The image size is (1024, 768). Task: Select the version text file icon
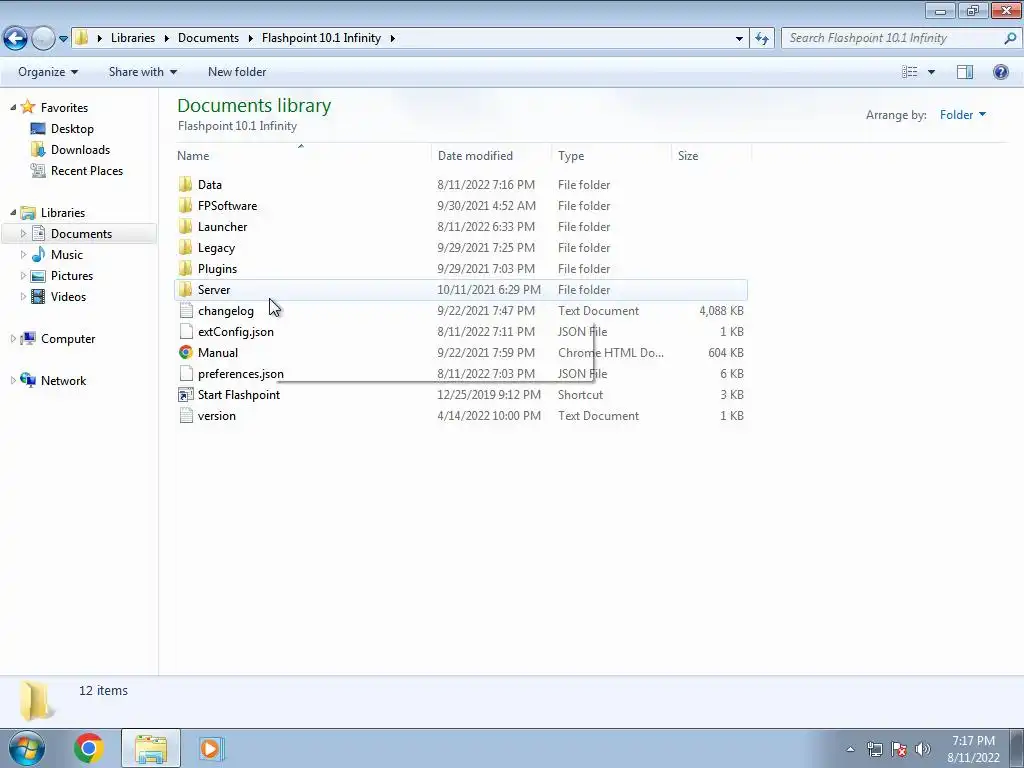tap(186, 415)
